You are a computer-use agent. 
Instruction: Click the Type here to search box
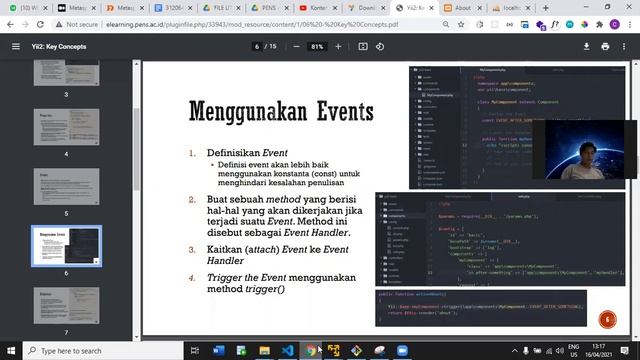[103, 351]
